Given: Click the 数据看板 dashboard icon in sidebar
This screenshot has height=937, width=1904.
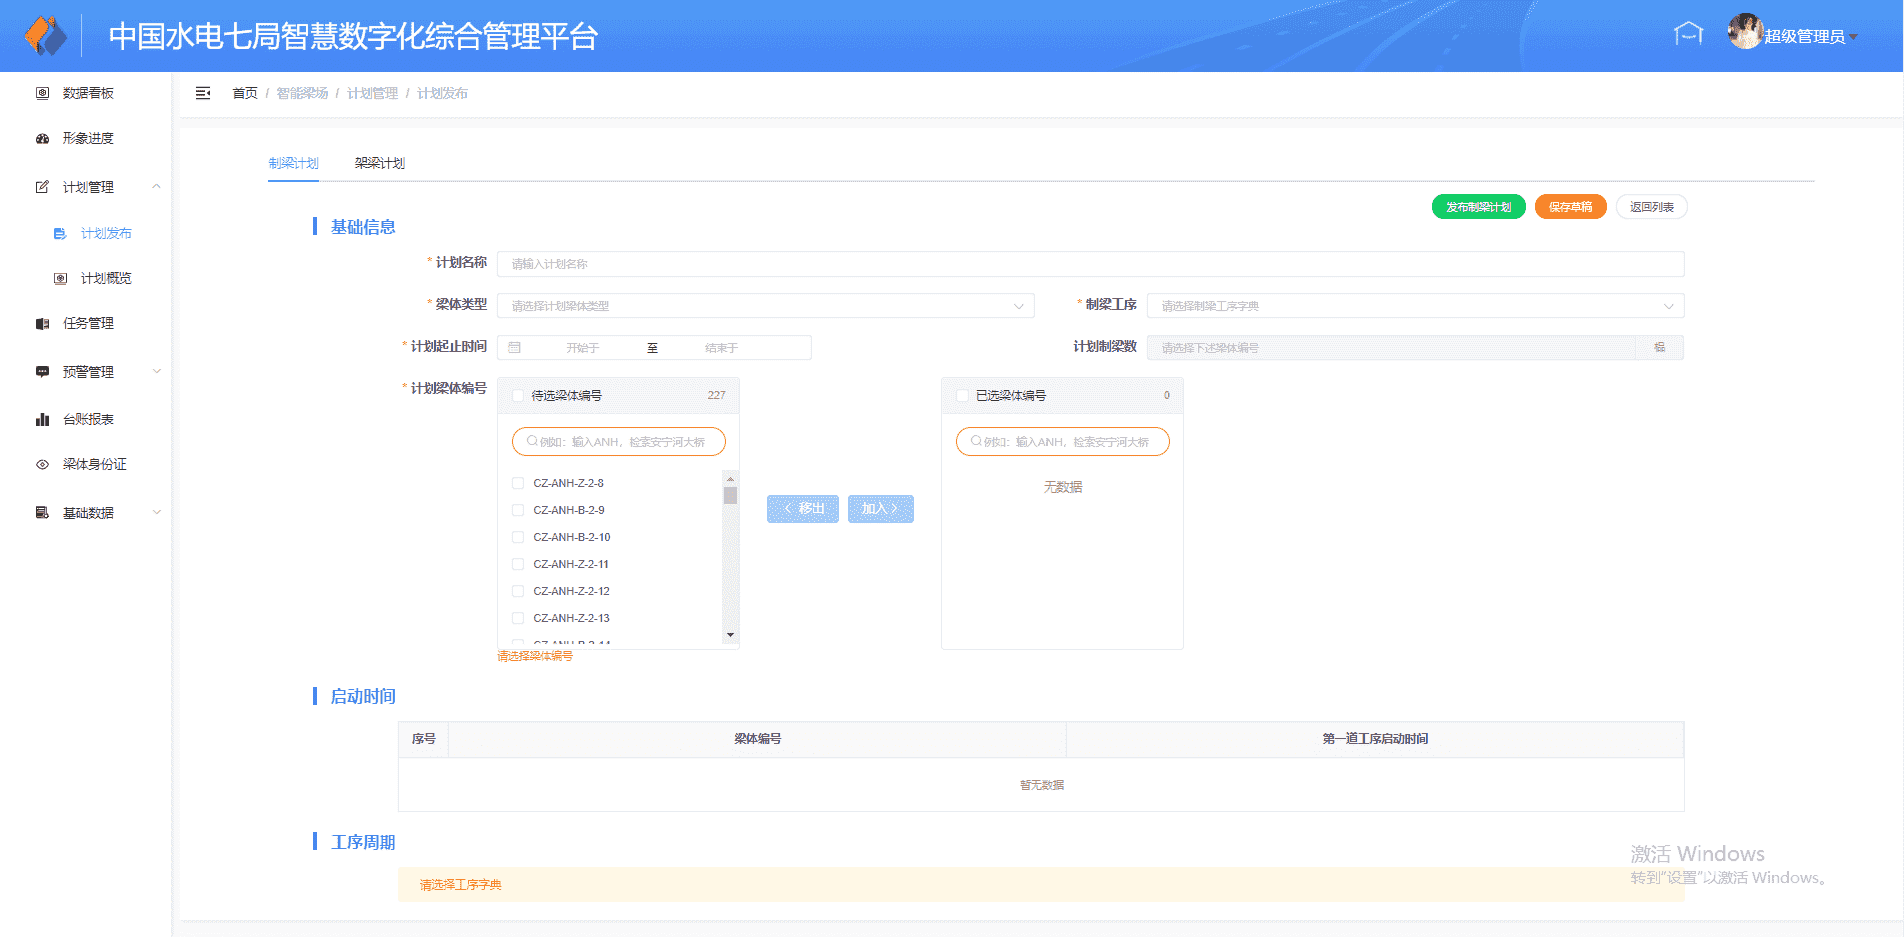Looking at the screenshot, I should coord(42,93).
